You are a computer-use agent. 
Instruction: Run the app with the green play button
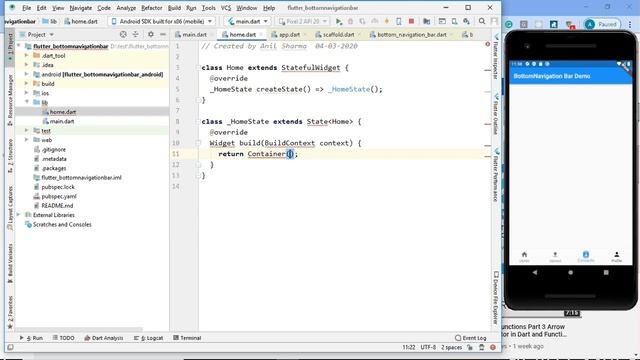(x=338, y=21)
